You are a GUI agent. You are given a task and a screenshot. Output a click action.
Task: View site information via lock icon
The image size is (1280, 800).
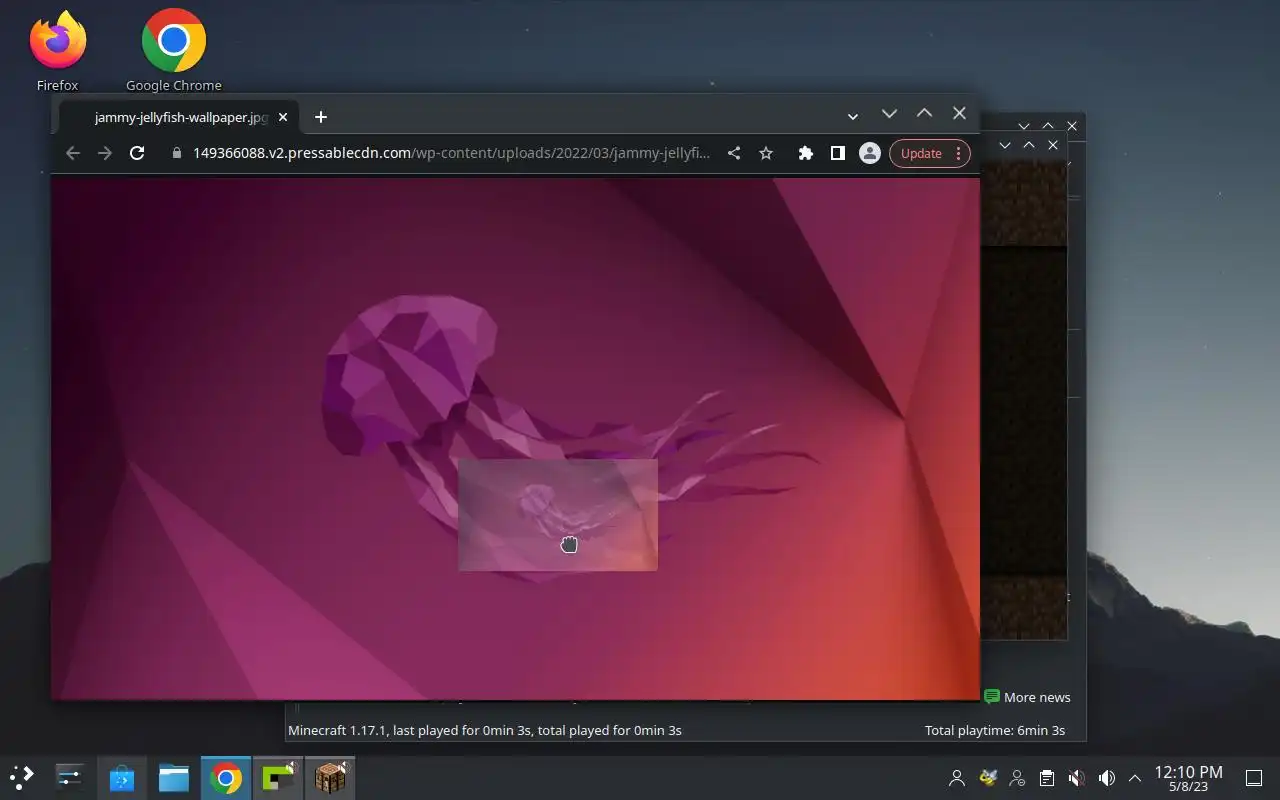[x=177, y=153]
